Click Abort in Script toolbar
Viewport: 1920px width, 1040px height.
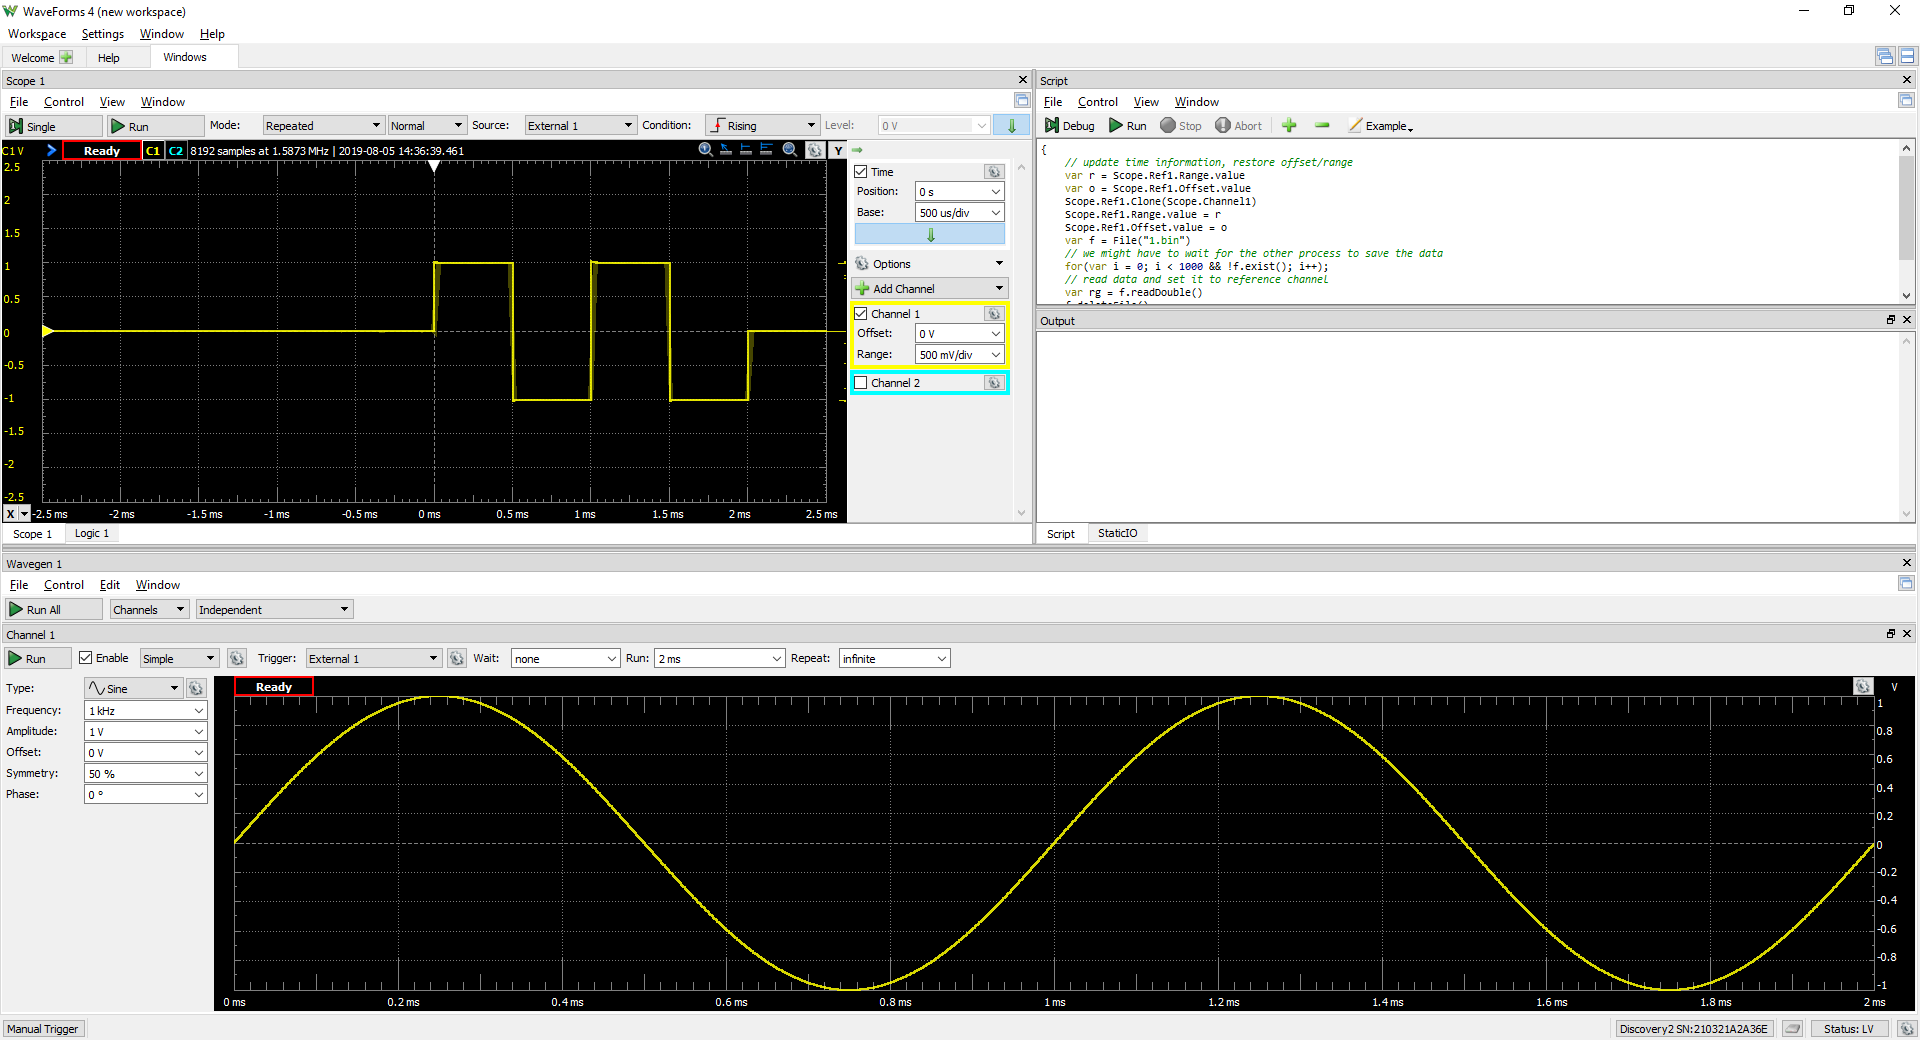(x=1238, y=126)
